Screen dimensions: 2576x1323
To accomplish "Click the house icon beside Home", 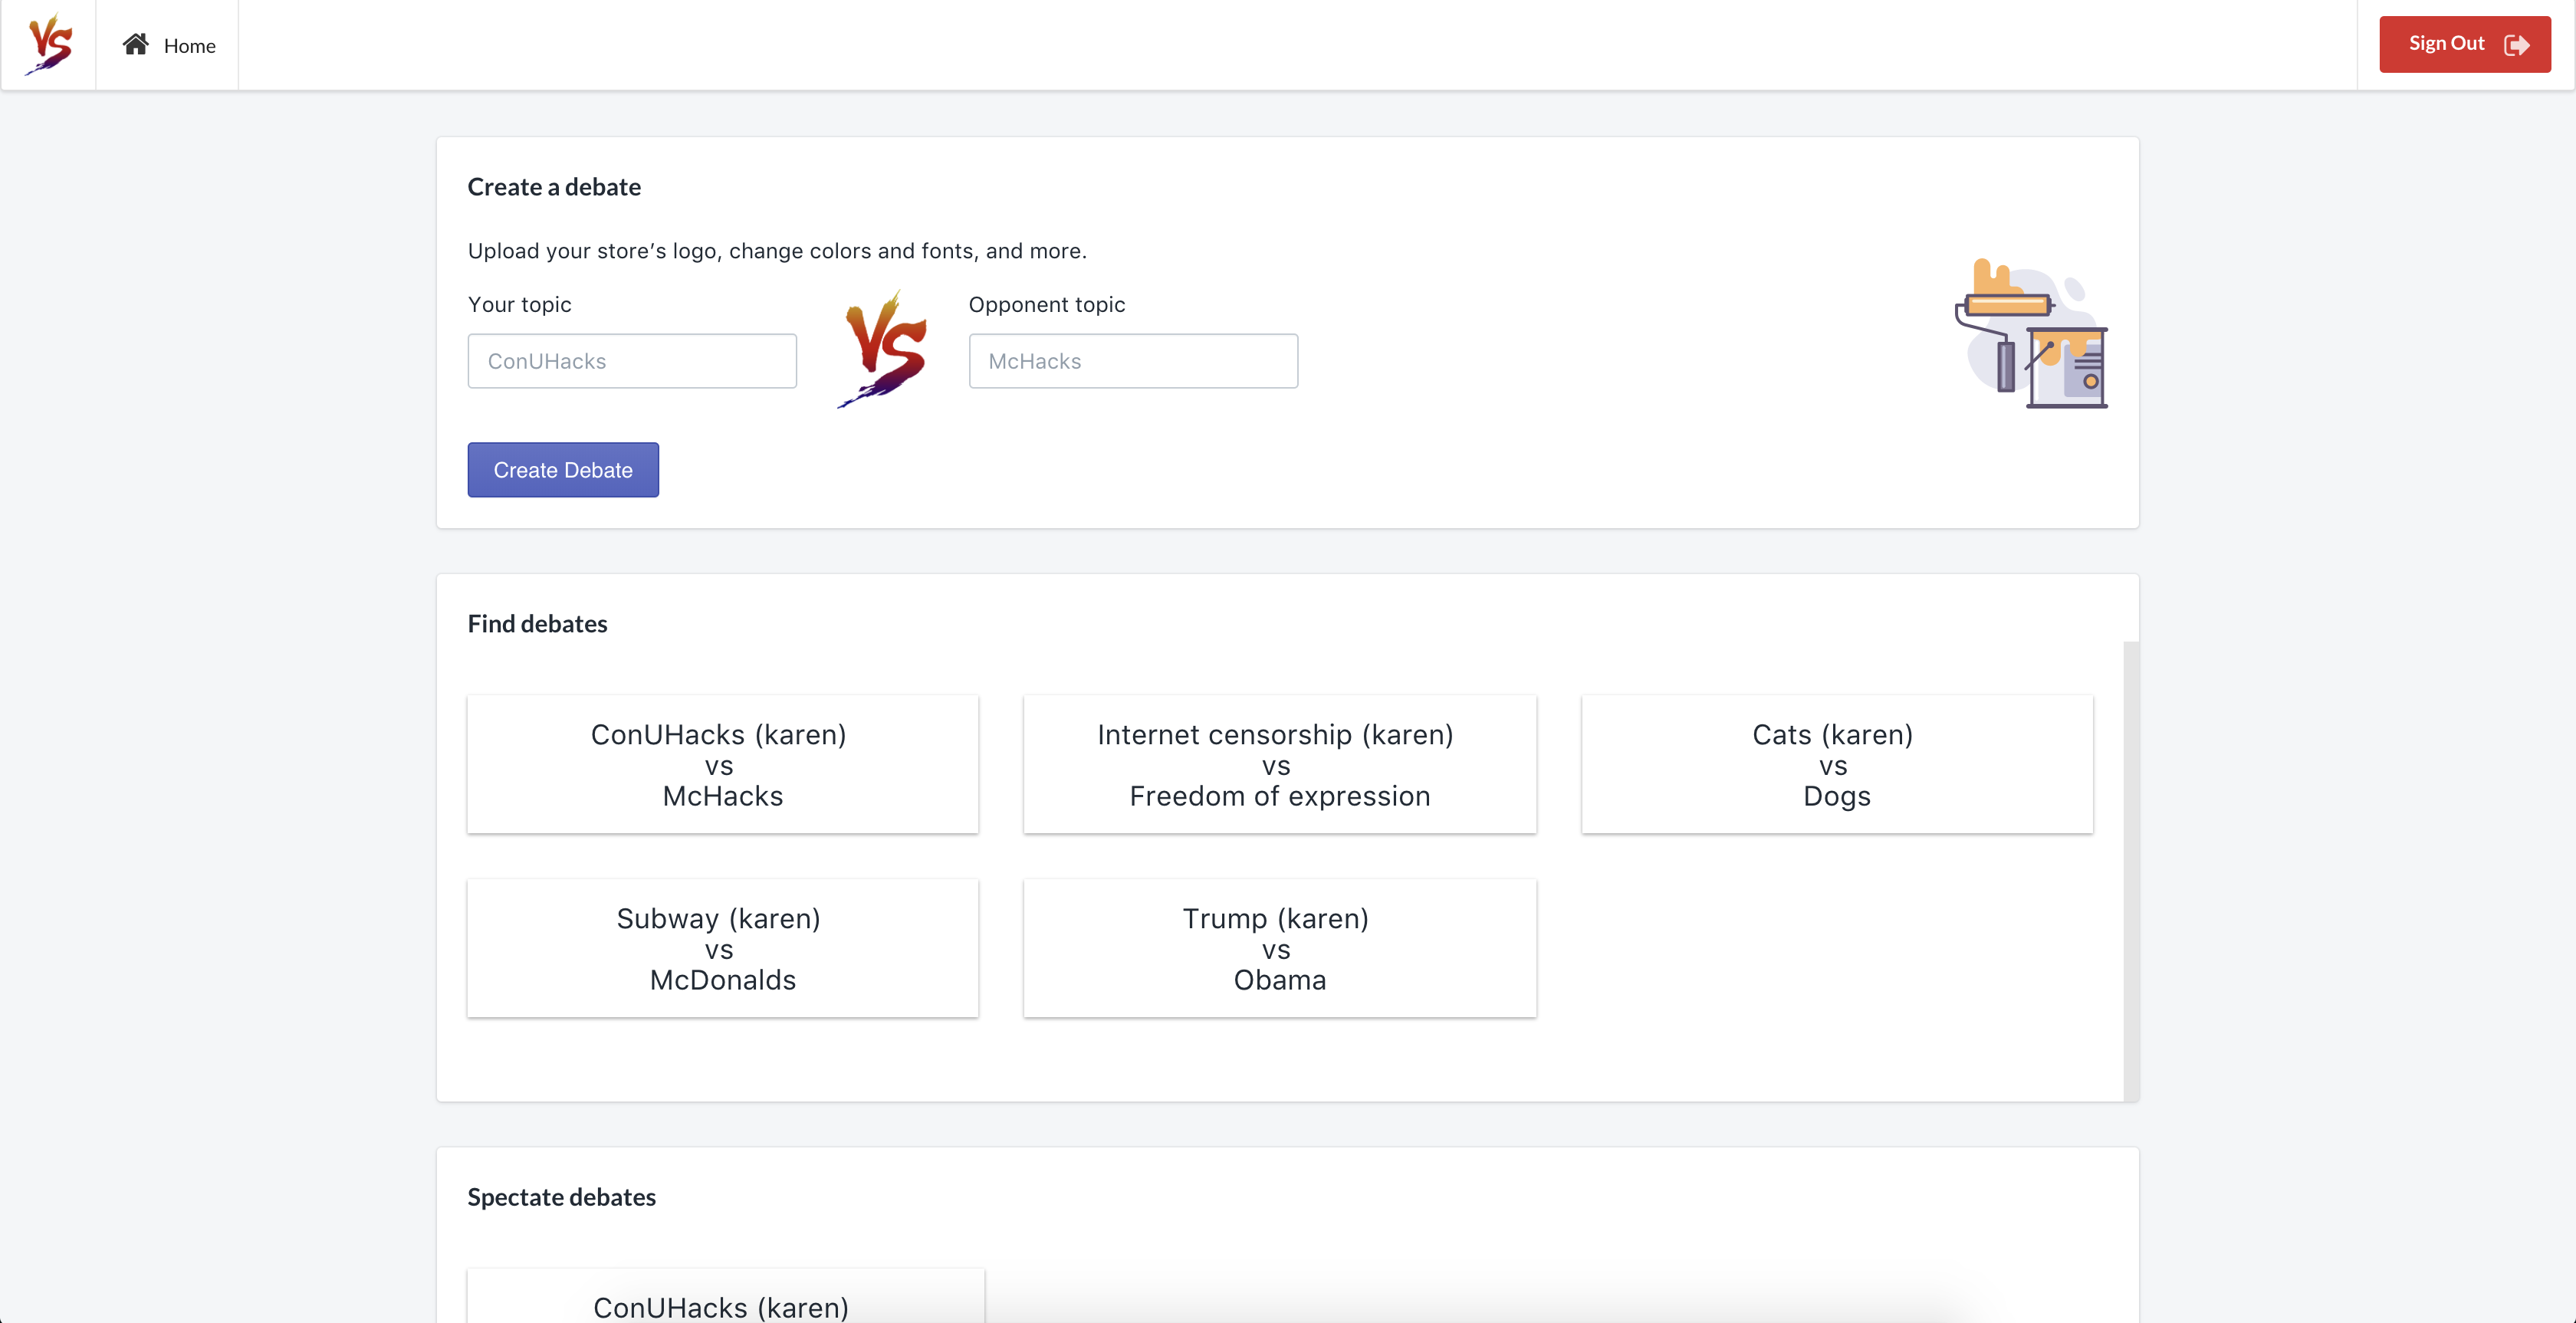I will 136,44.
